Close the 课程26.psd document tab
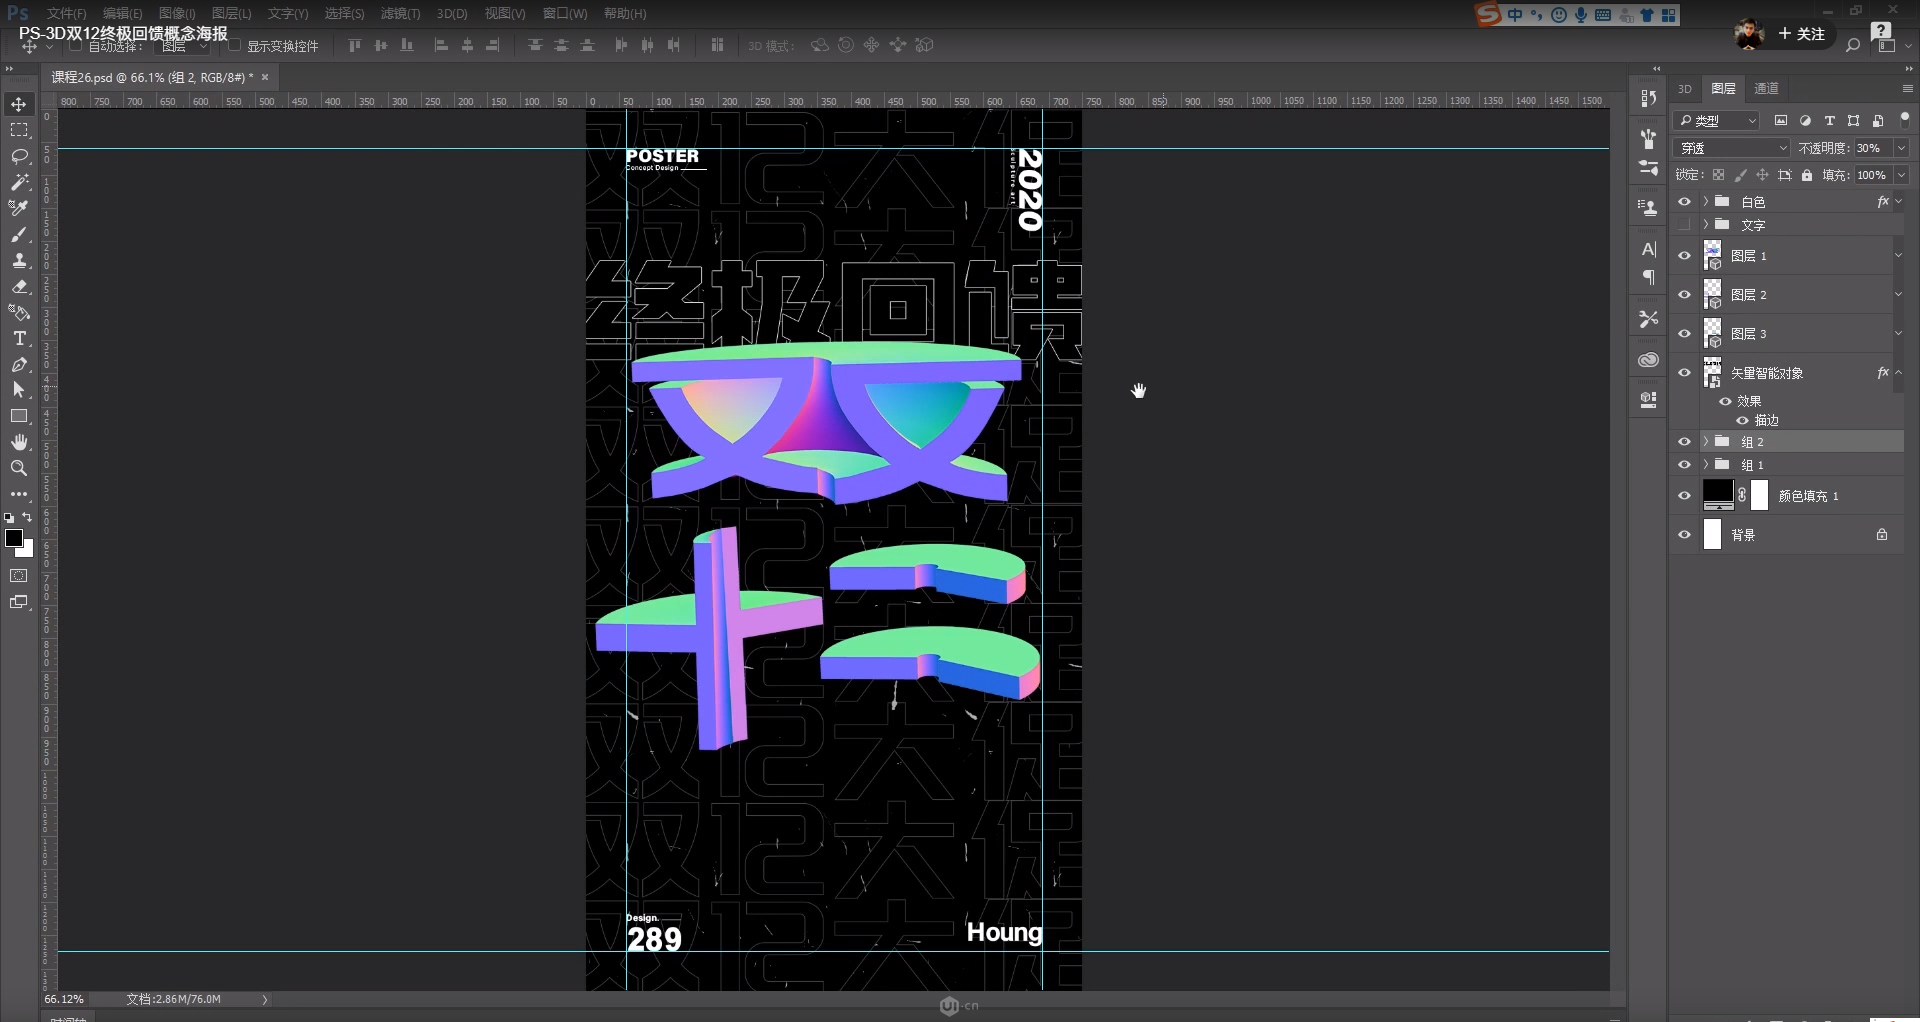Screen dimensions: 1920x1022 [x=265, y=77]
